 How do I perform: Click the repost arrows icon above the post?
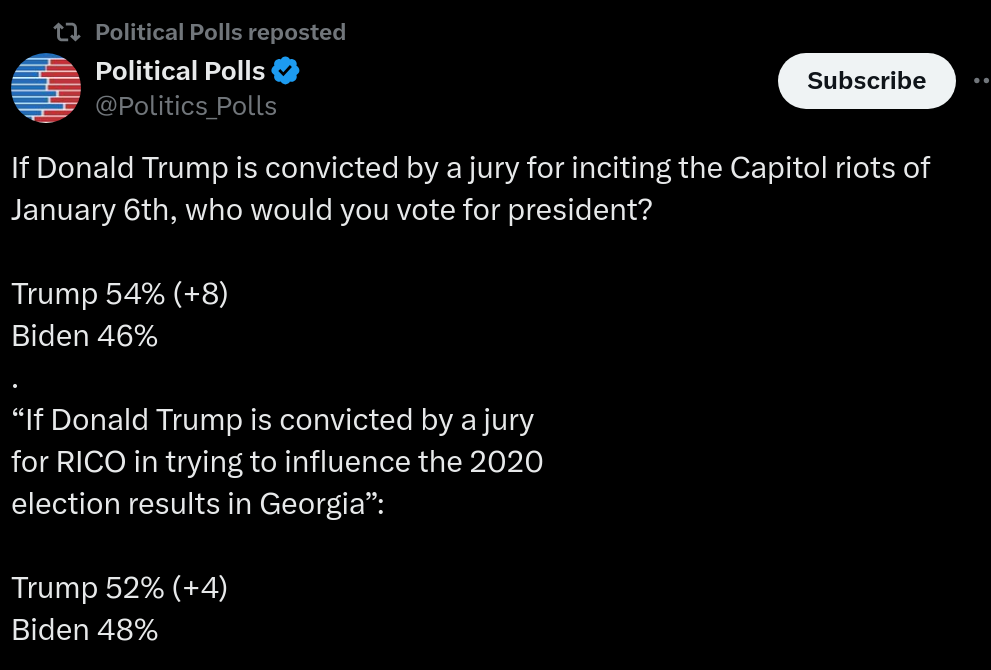tap(66, 32)
